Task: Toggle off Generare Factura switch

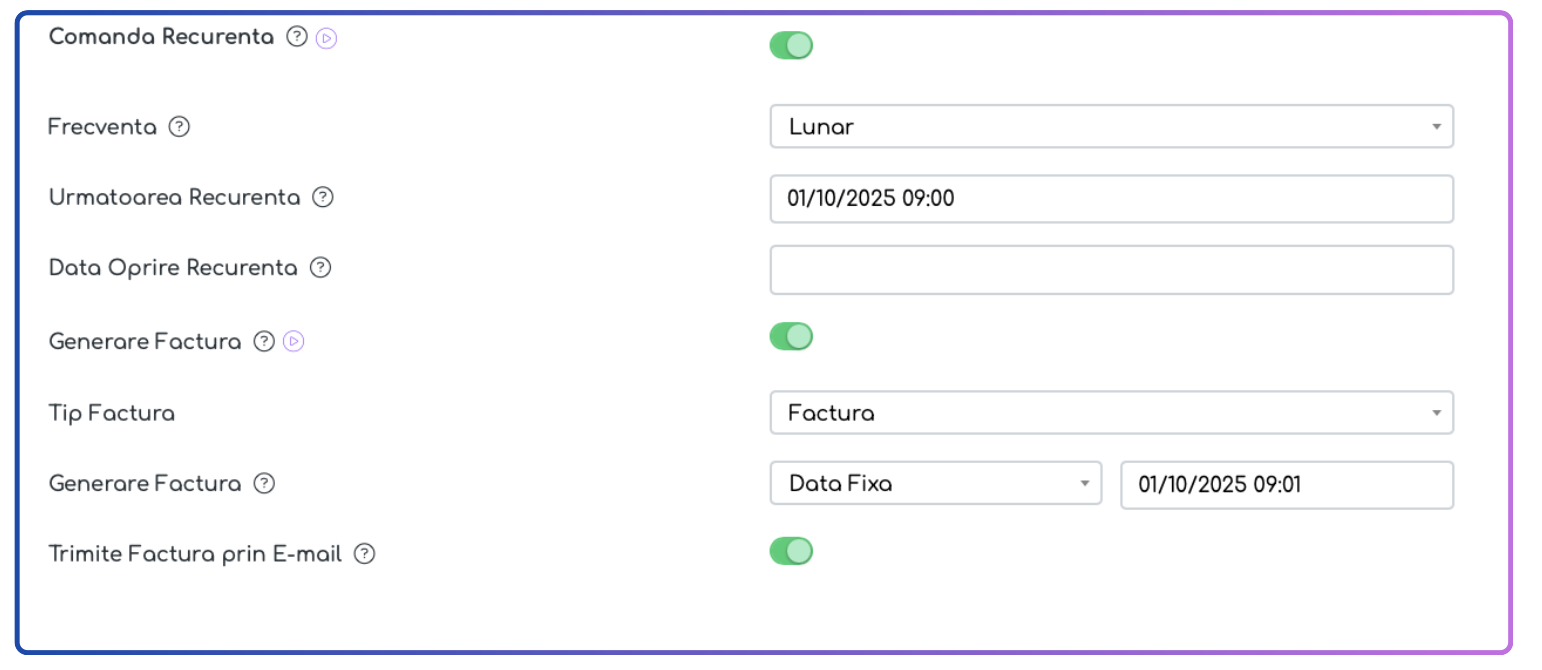Action: coord(791,337)
